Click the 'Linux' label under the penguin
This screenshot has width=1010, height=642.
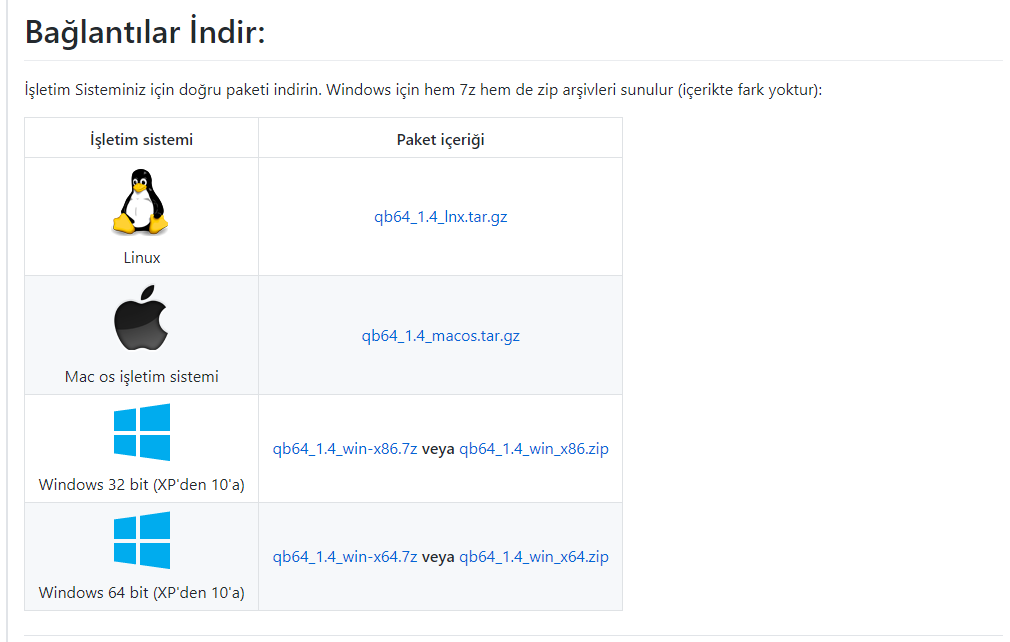coord(141,258)
